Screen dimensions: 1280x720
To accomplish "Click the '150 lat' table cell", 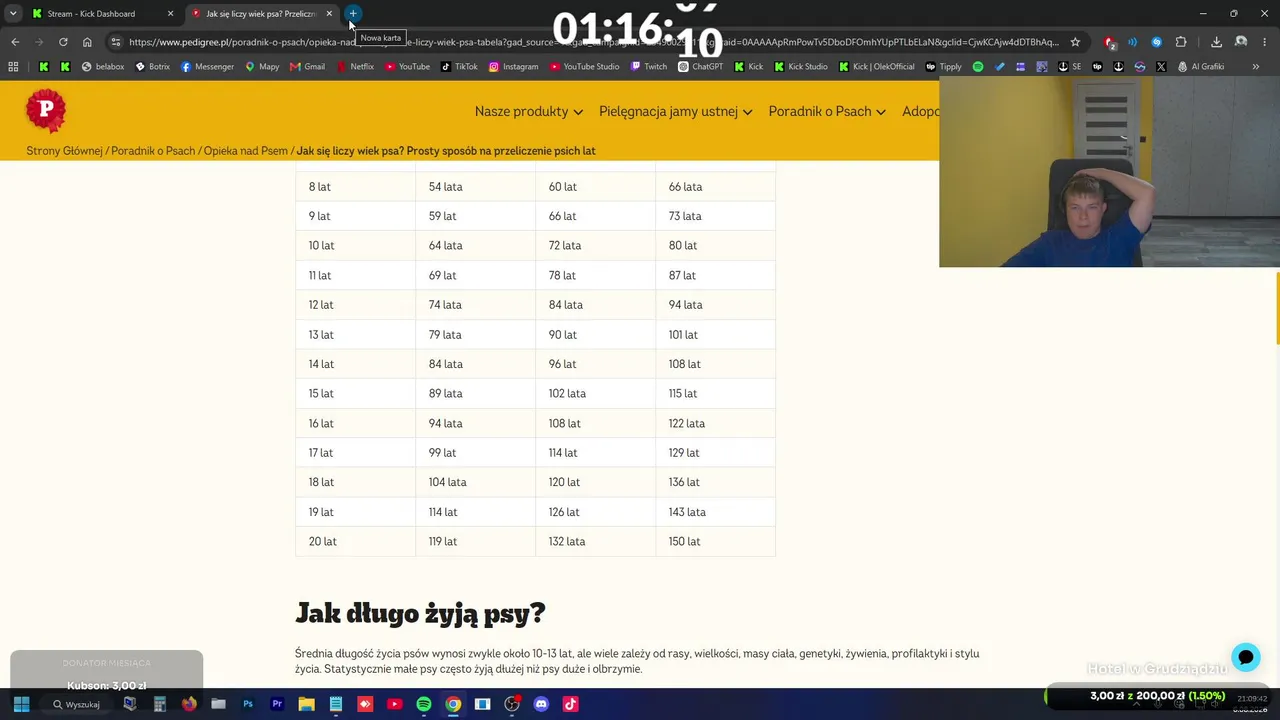I will tap(715, 541).
